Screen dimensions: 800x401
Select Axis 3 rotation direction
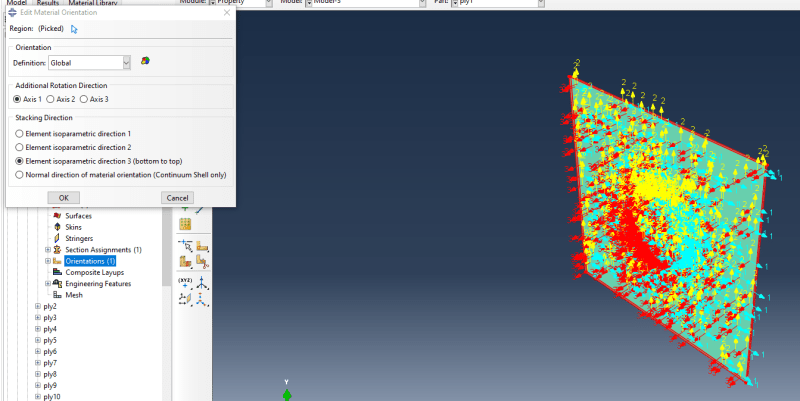pos(84,99)
